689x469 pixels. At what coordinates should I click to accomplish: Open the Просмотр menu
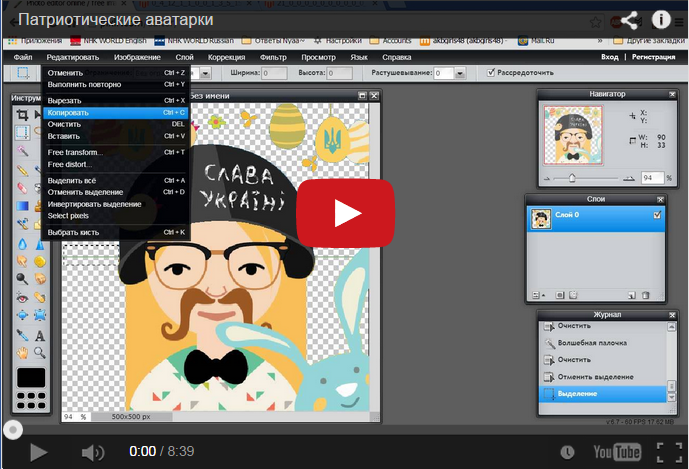[318, 57]
